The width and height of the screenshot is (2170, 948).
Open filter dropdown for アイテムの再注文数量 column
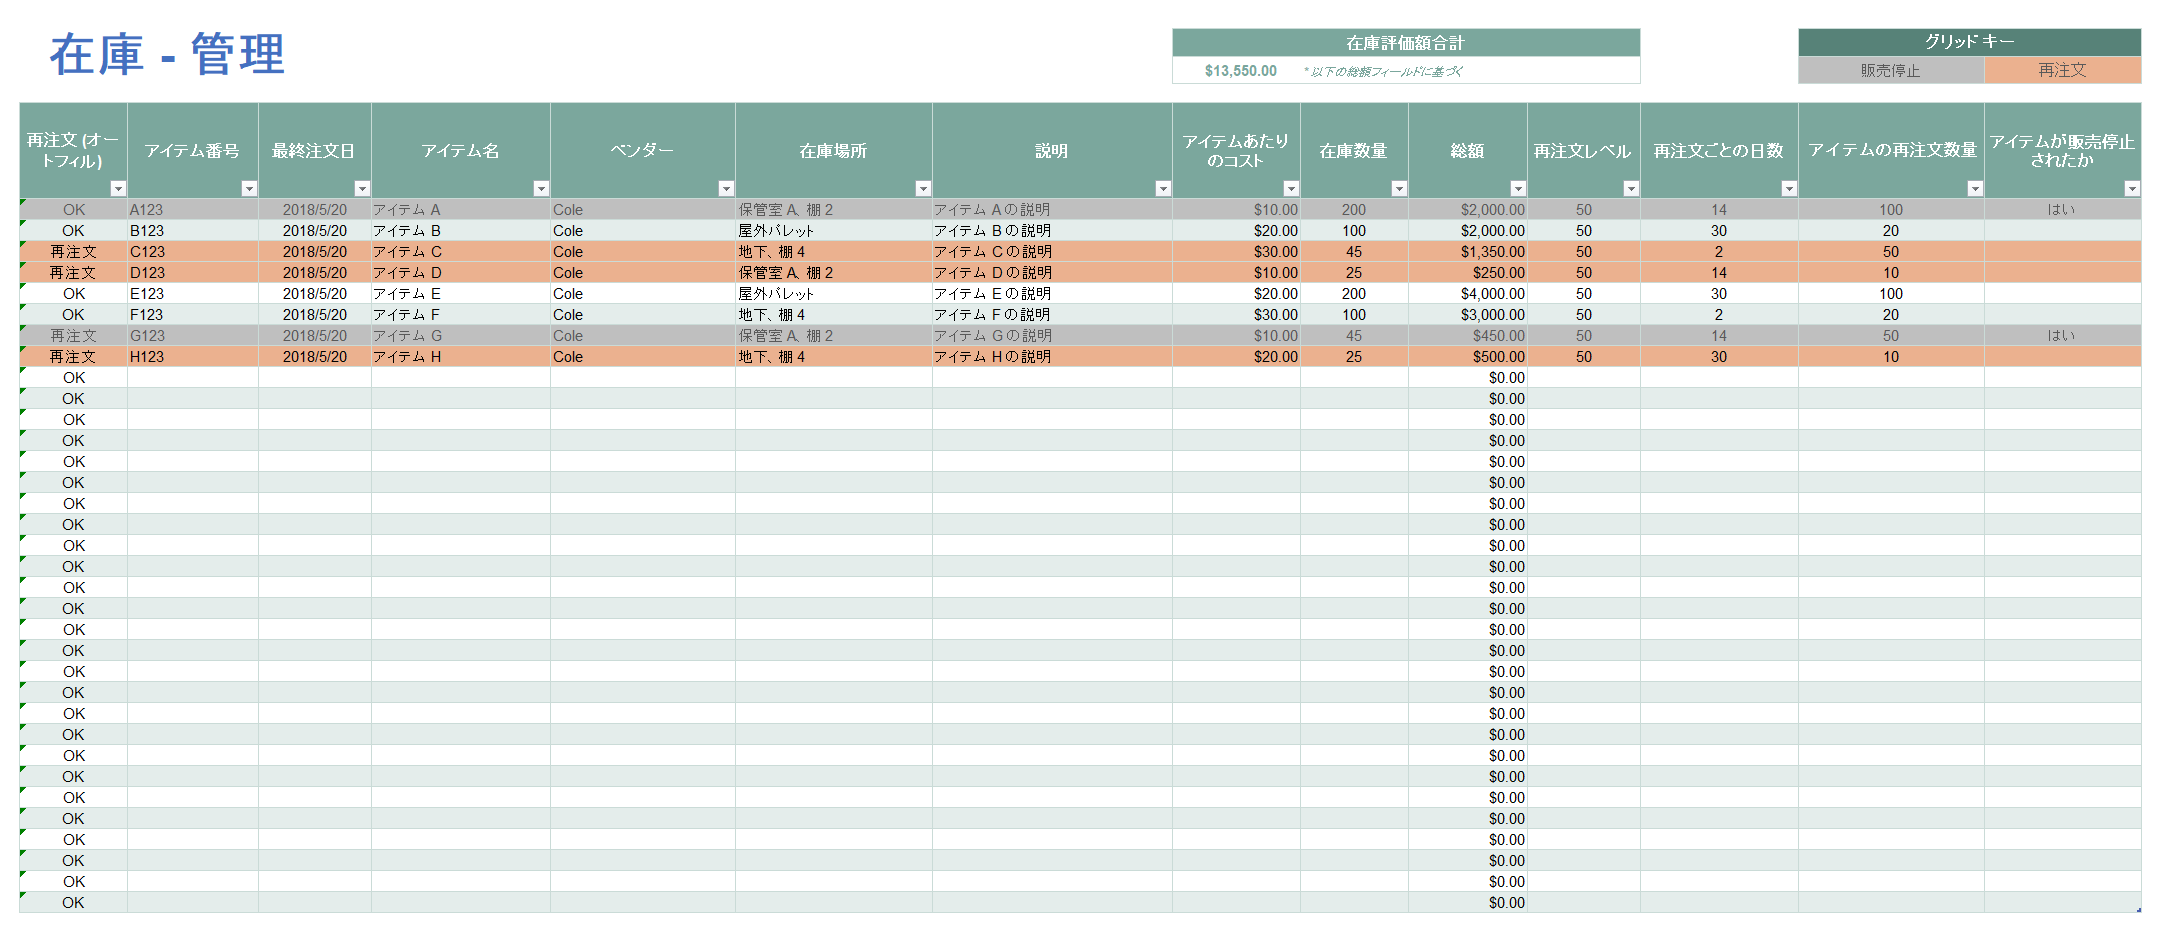1975,189
